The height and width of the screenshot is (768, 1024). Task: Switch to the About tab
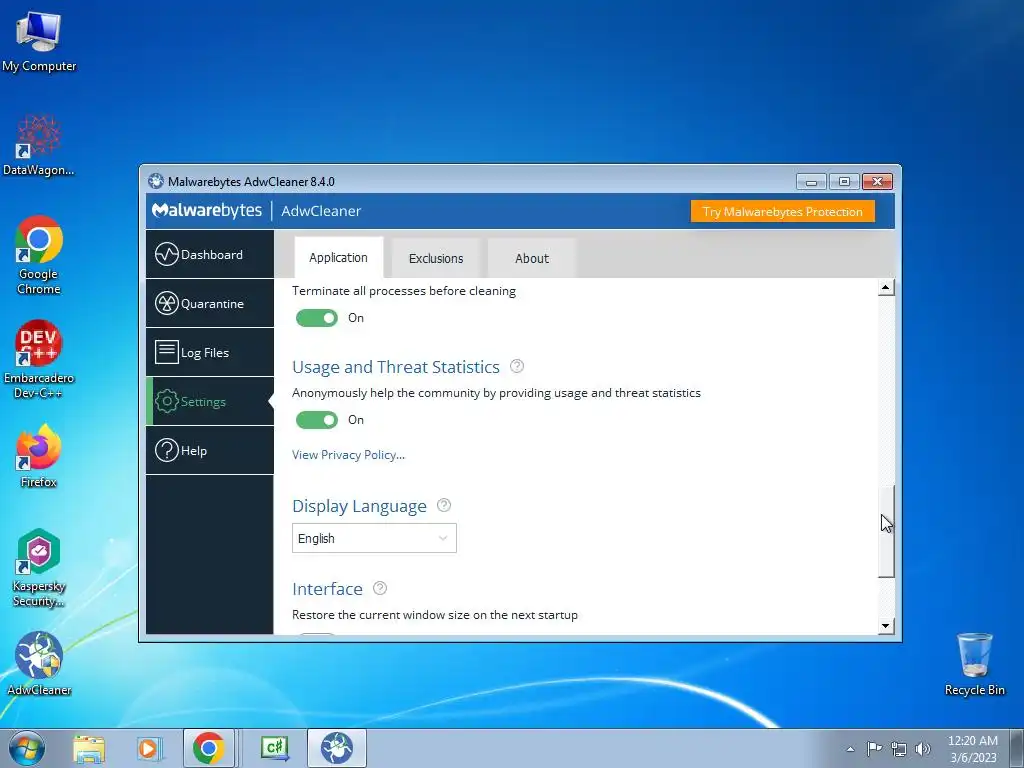point(532,259)
